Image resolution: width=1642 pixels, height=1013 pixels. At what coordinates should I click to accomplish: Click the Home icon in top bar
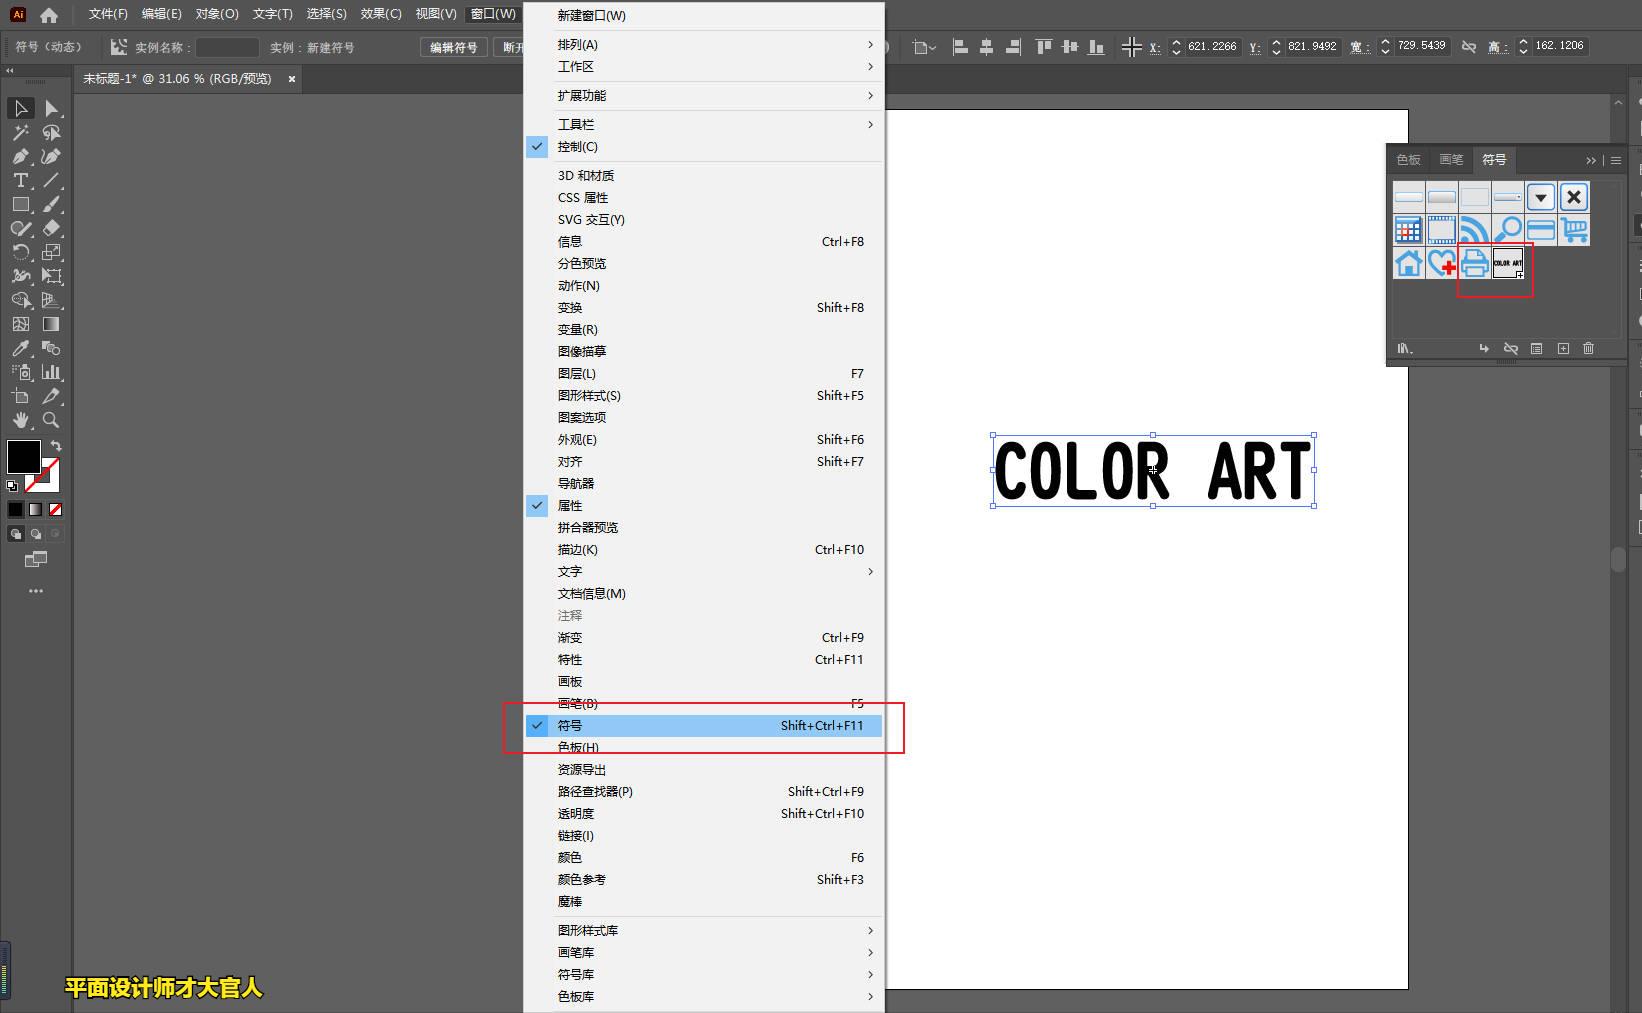pos(49,15)
